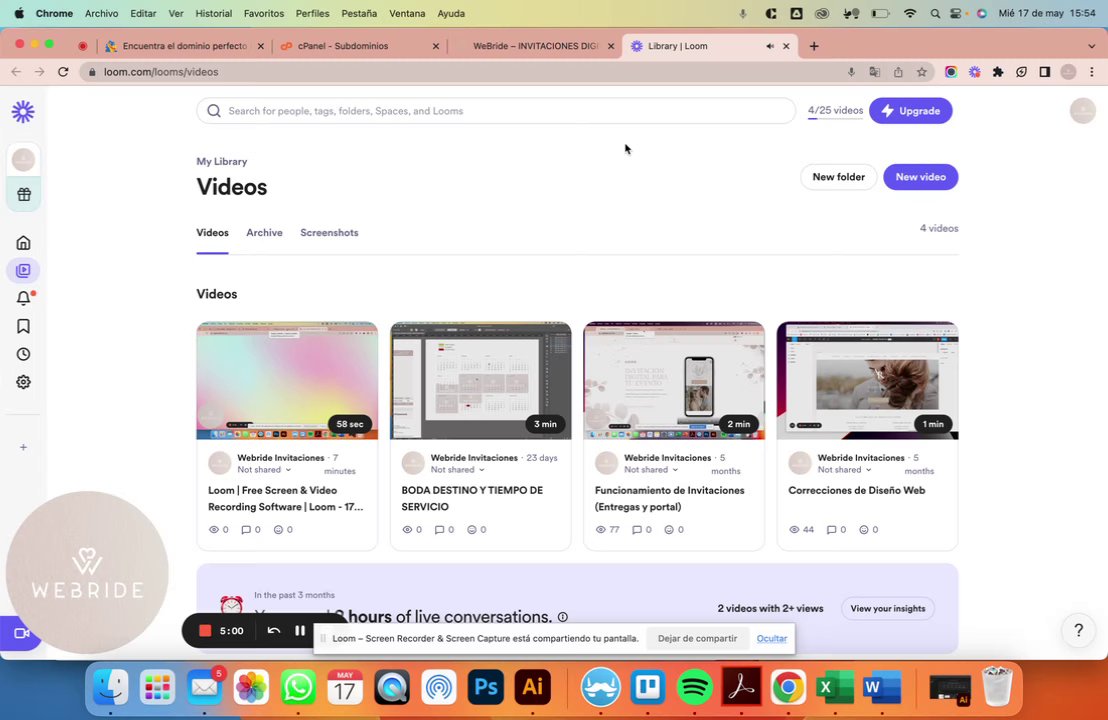Click the Ocultar link
This screenshot has width=1108, height=720.
(772, 639)
